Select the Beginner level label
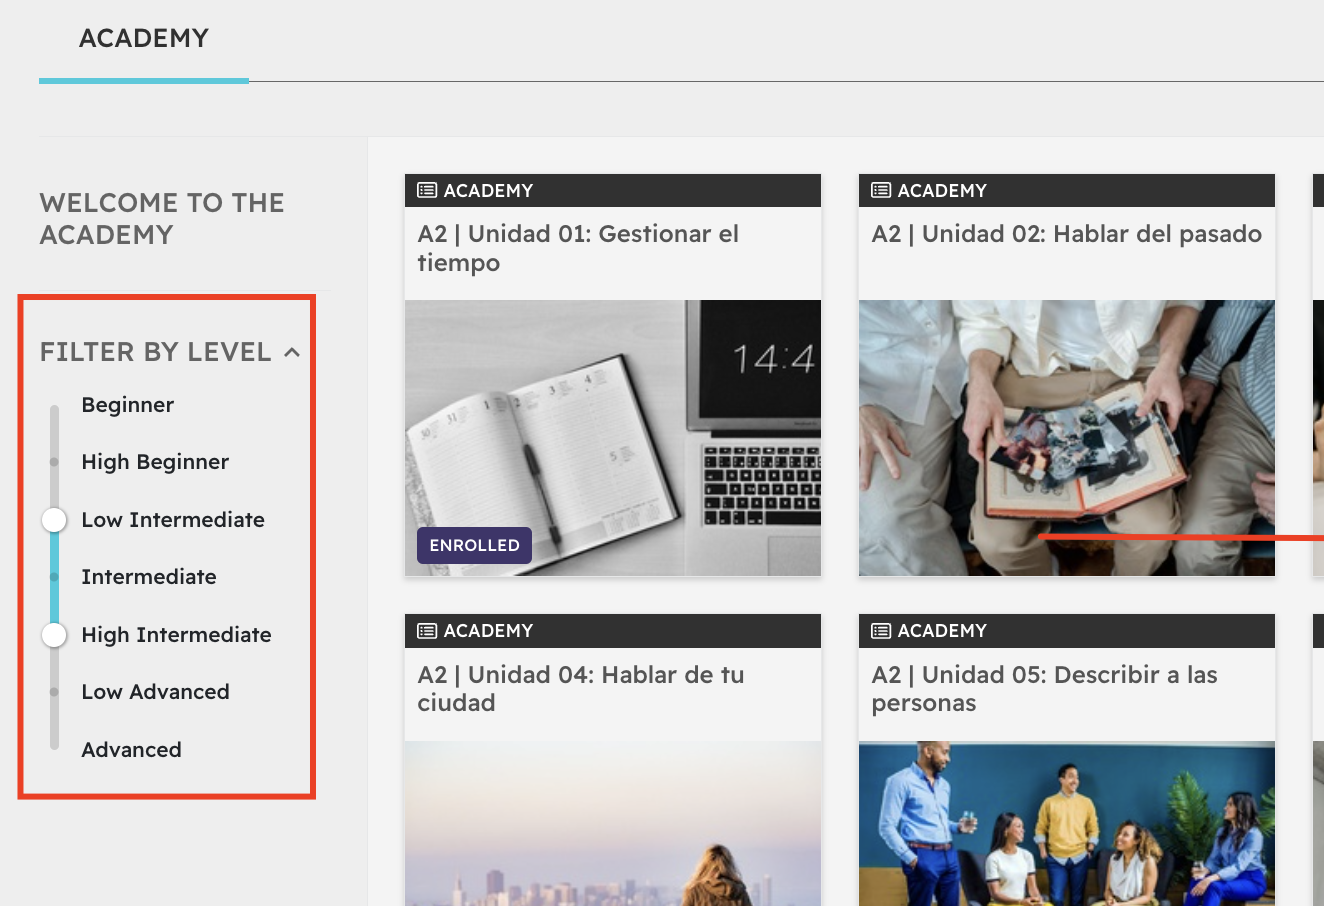This screenshot has width=1324, height=906. pyautogui.click(x=128, y=405)
